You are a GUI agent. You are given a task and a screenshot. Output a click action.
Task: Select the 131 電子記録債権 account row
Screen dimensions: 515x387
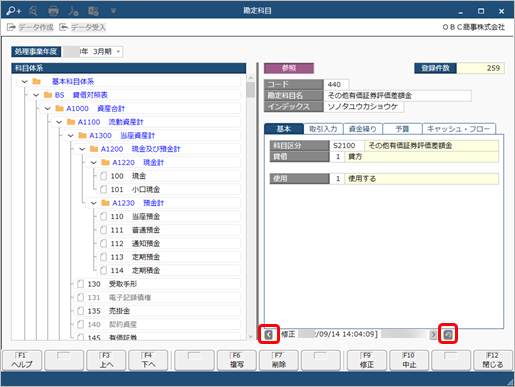click(x=157, y=298)
